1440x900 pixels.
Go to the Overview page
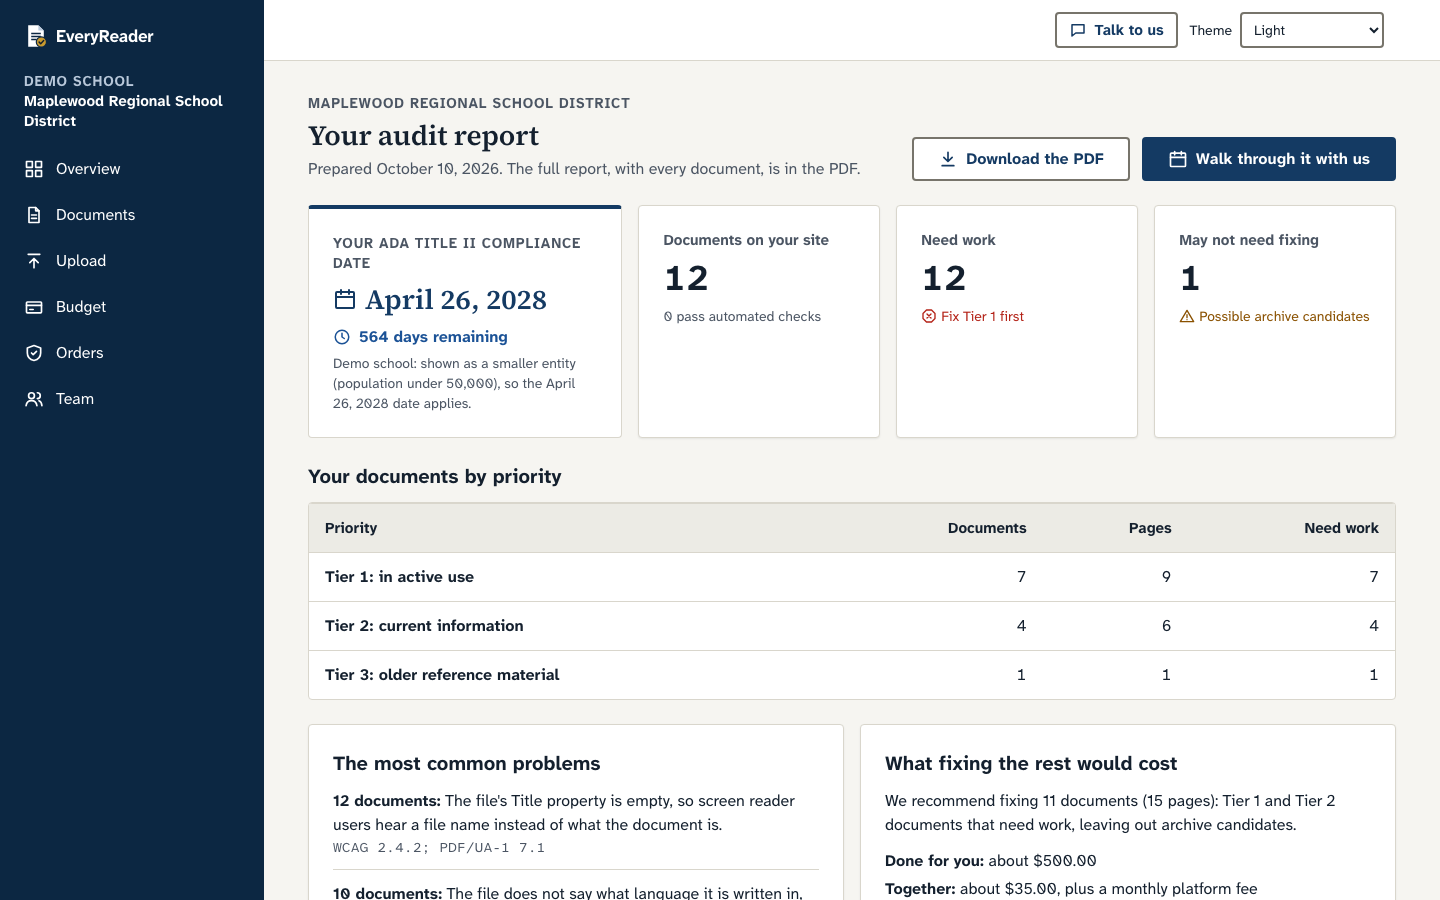tap(88, 169)
